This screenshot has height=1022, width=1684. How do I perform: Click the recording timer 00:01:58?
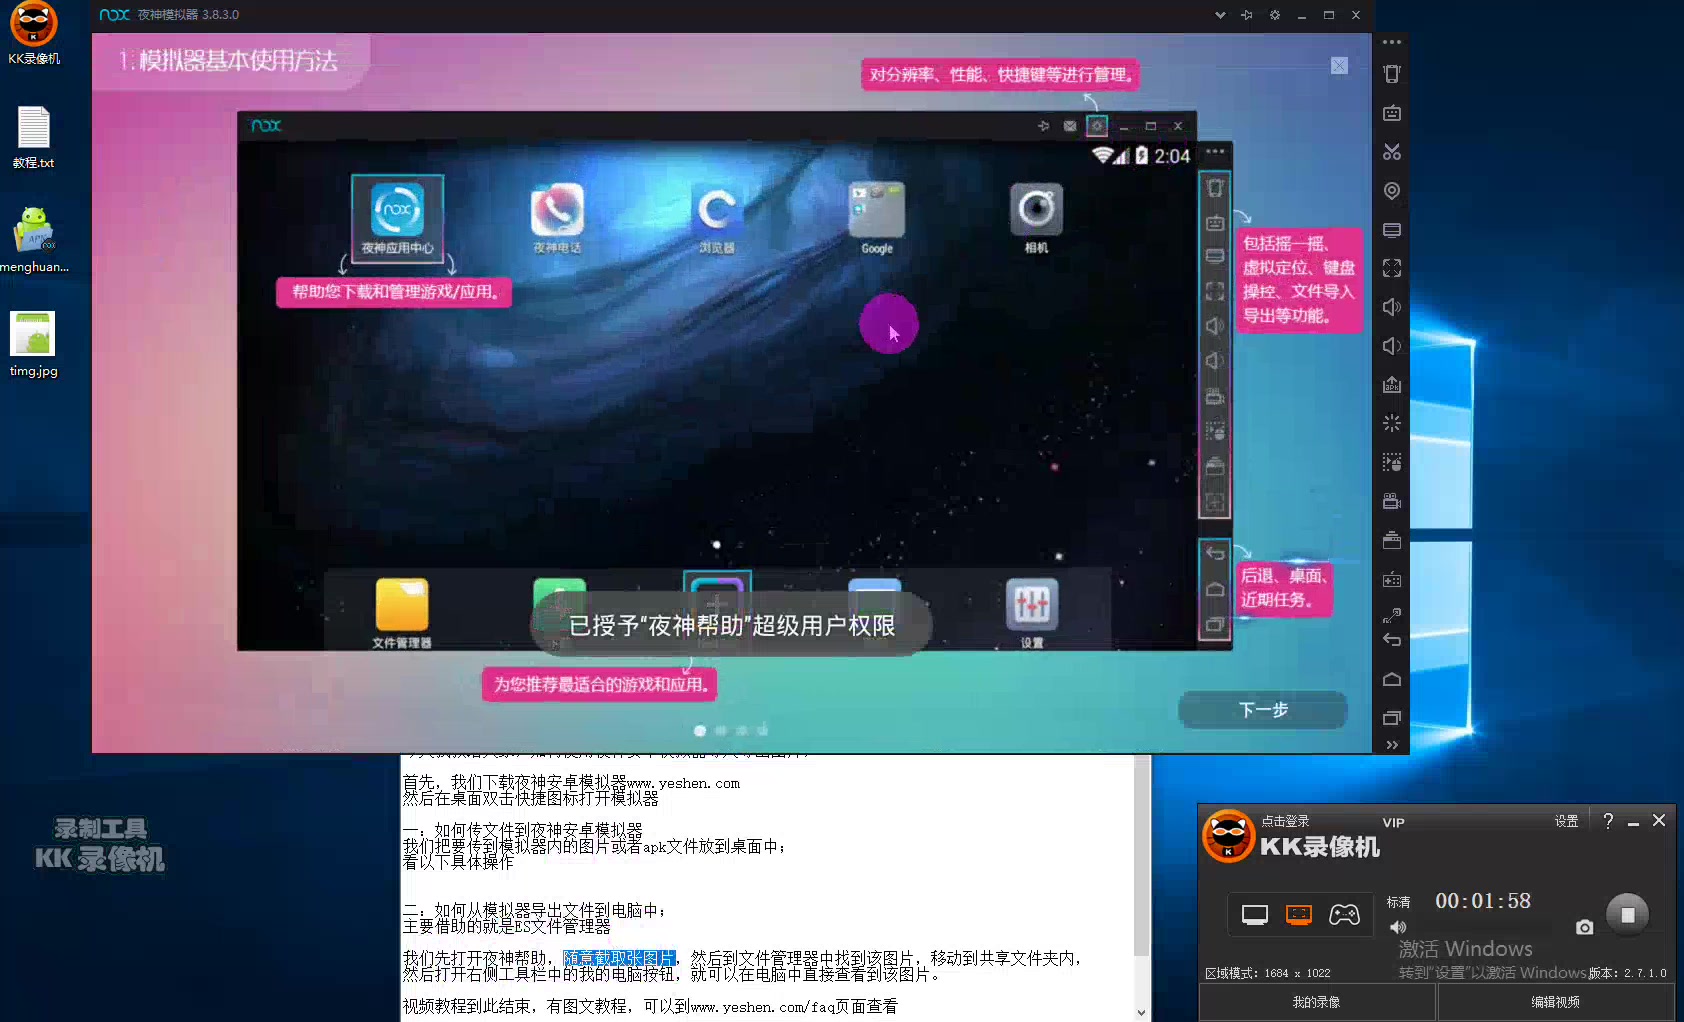(1483, 901)
